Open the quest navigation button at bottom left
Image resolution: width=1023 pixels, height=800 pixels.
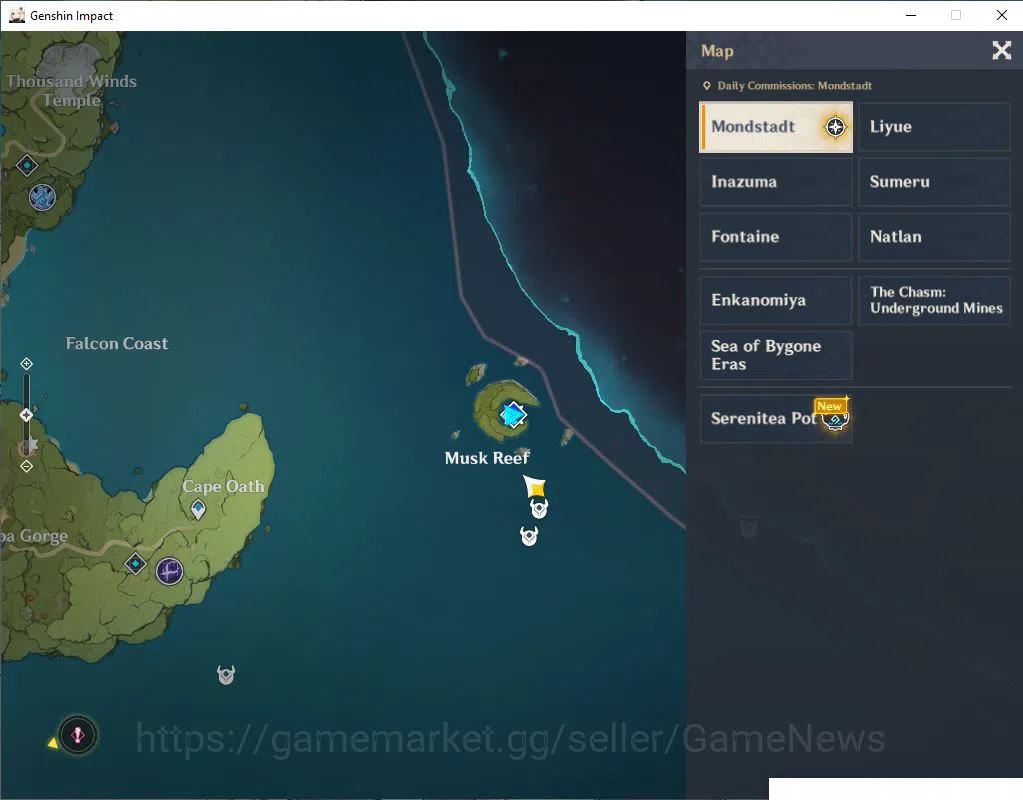[78, 735]
